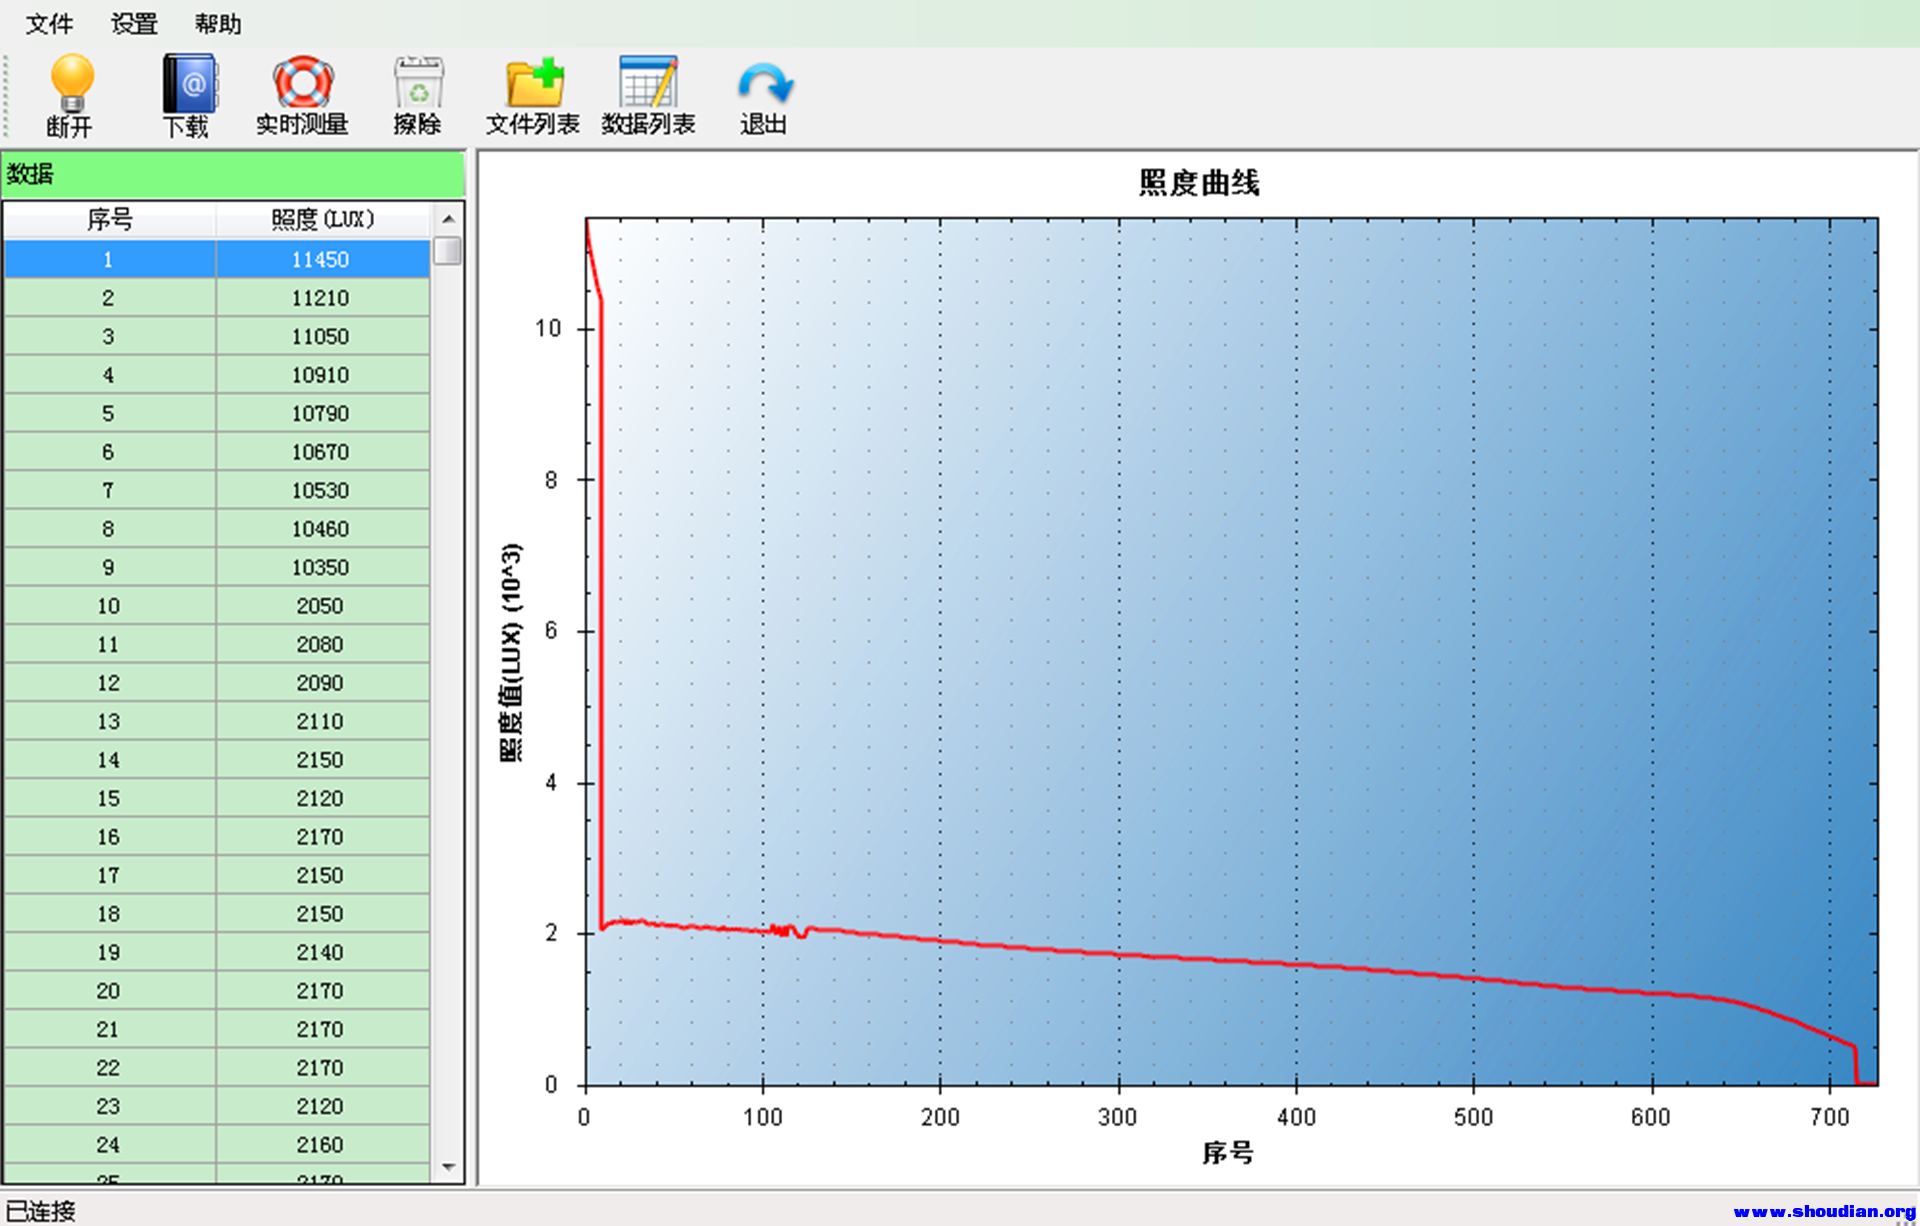Click sequence number 18 cell
This screenshot has height=1226, width=1920.
[109, 914]
